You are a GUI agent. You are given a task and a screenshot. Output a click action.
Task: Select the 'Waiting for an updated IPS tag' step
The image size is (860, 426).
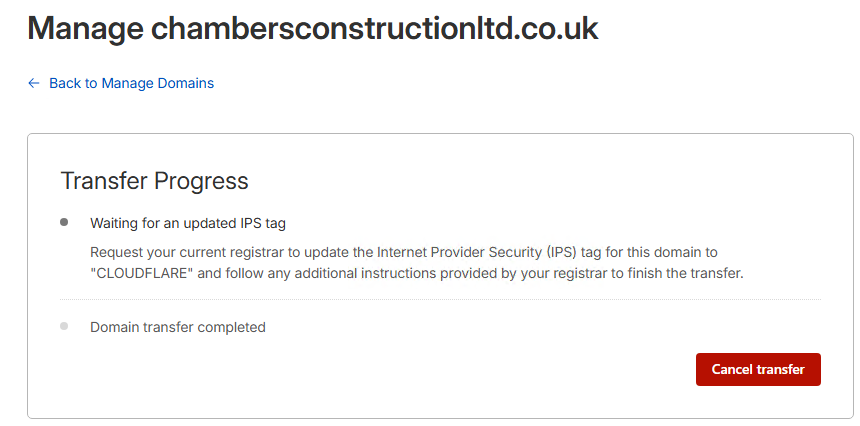[188, 223]
